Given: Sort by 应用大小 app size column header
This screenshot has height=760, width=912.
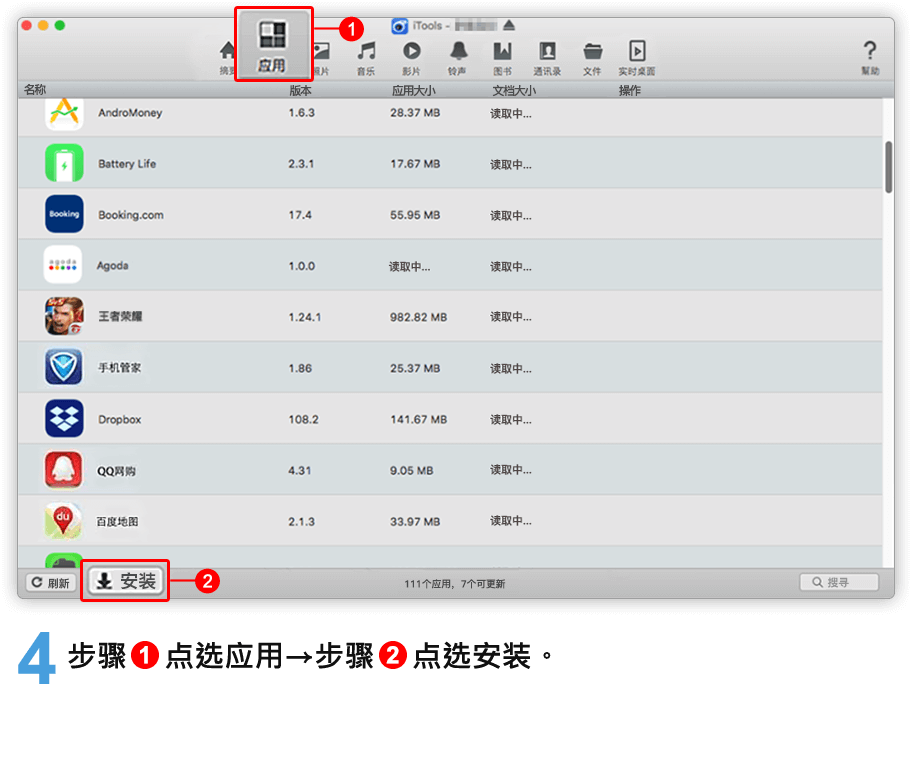Looking at the screenshot, I should tap(413, 90).
